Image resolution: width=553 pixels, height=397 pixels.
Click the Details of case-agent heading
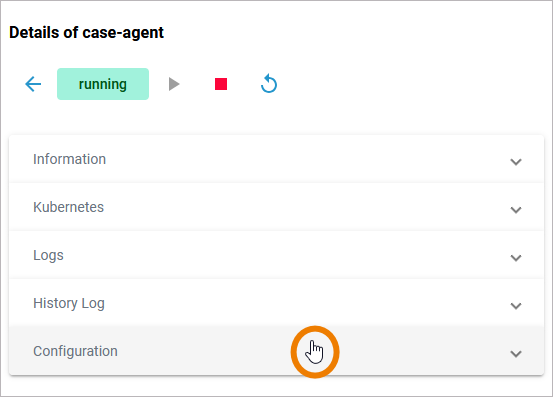tap(86, 32)
